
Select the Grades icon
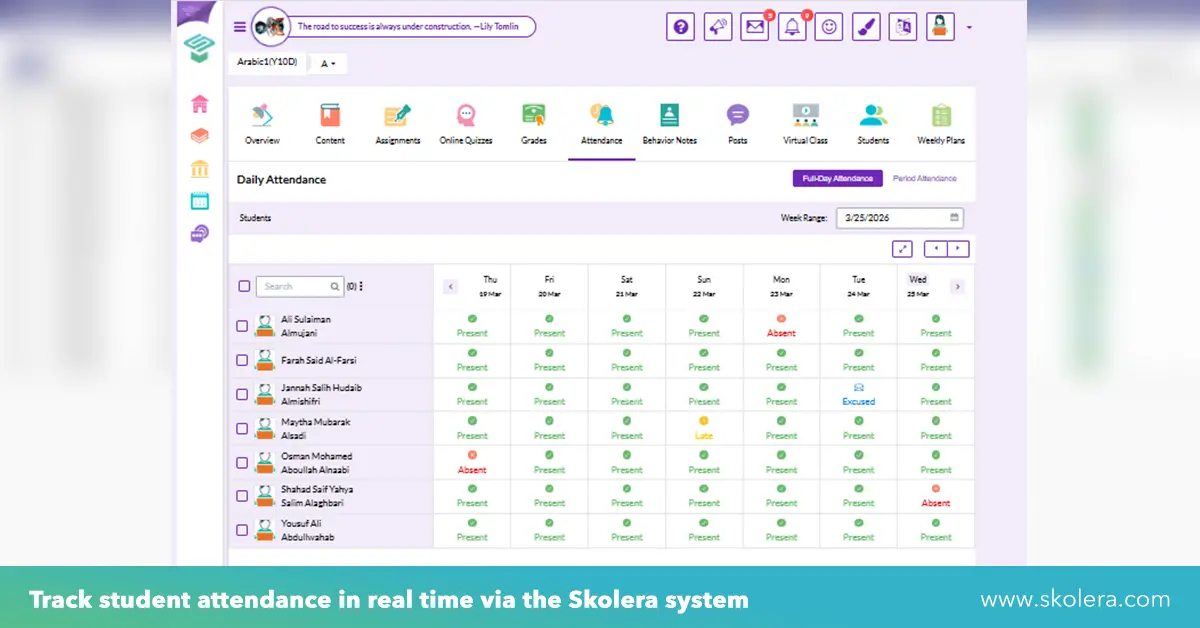click(x=533, y=115)
